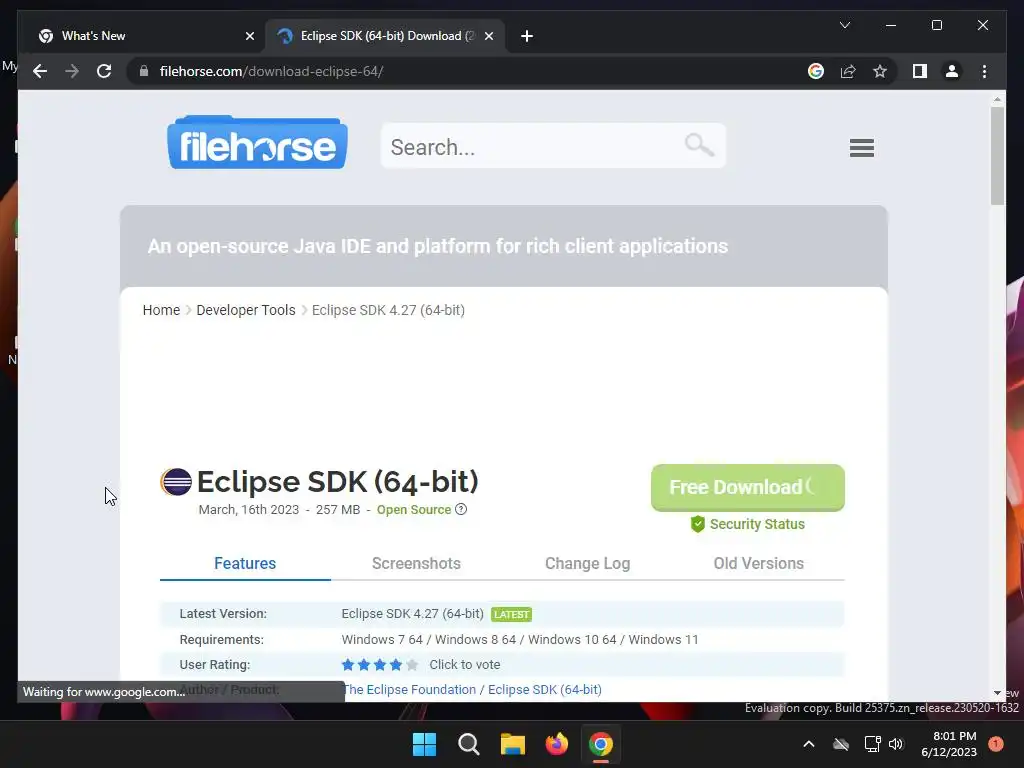Click the OneDrive cloud tray icon
Screen dimensions: 1024x768
tap(841, 744)
